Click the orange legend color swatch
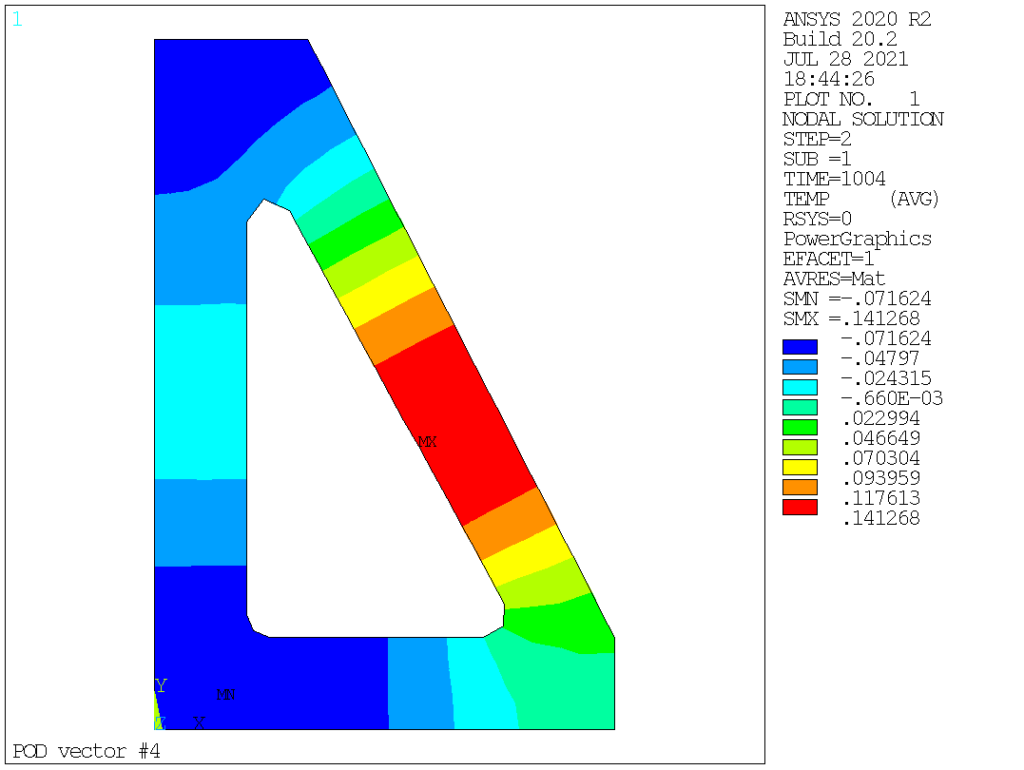The height and width of the screenshot is (770, 1024). pos(800,487)
